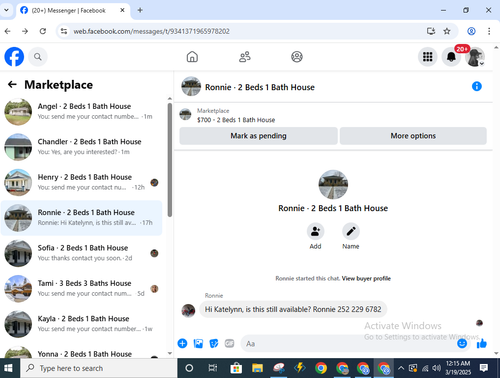Open a new browser tab
Viewport: 500px width, 378px height.
pyautogui.click(x=140, y=10)
